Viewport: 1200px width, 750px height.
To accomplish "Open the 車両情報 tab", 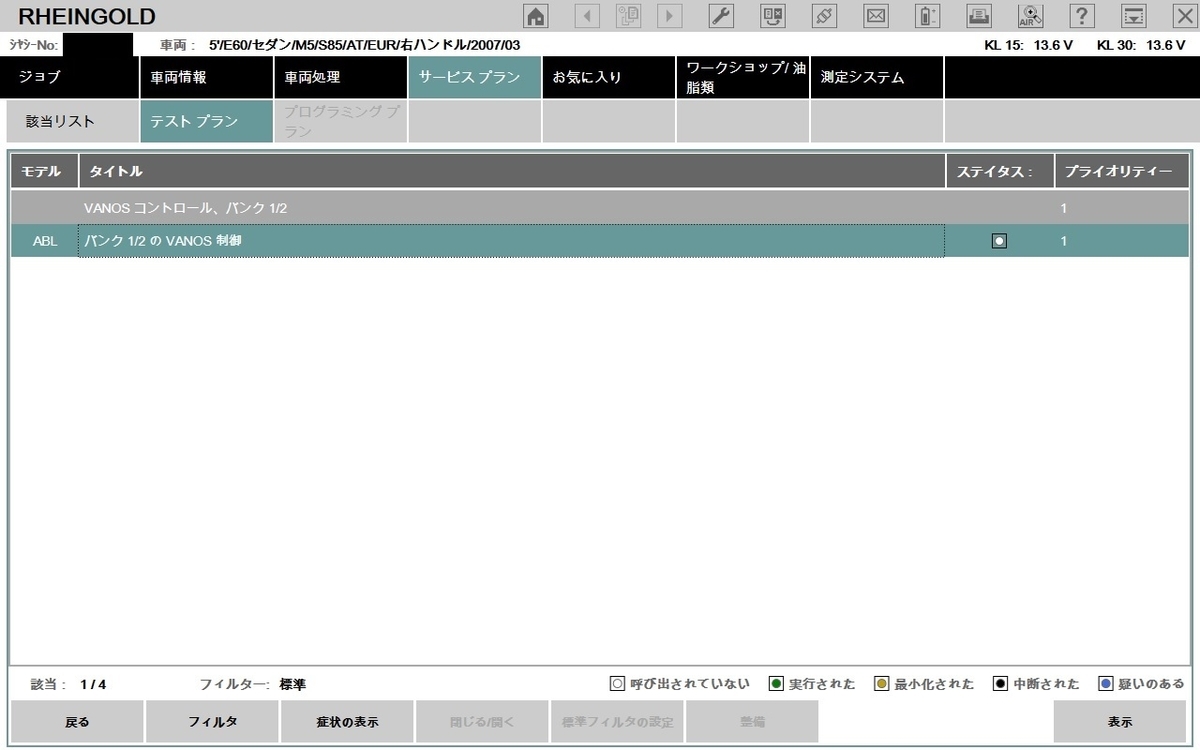I will coord(206,77).
